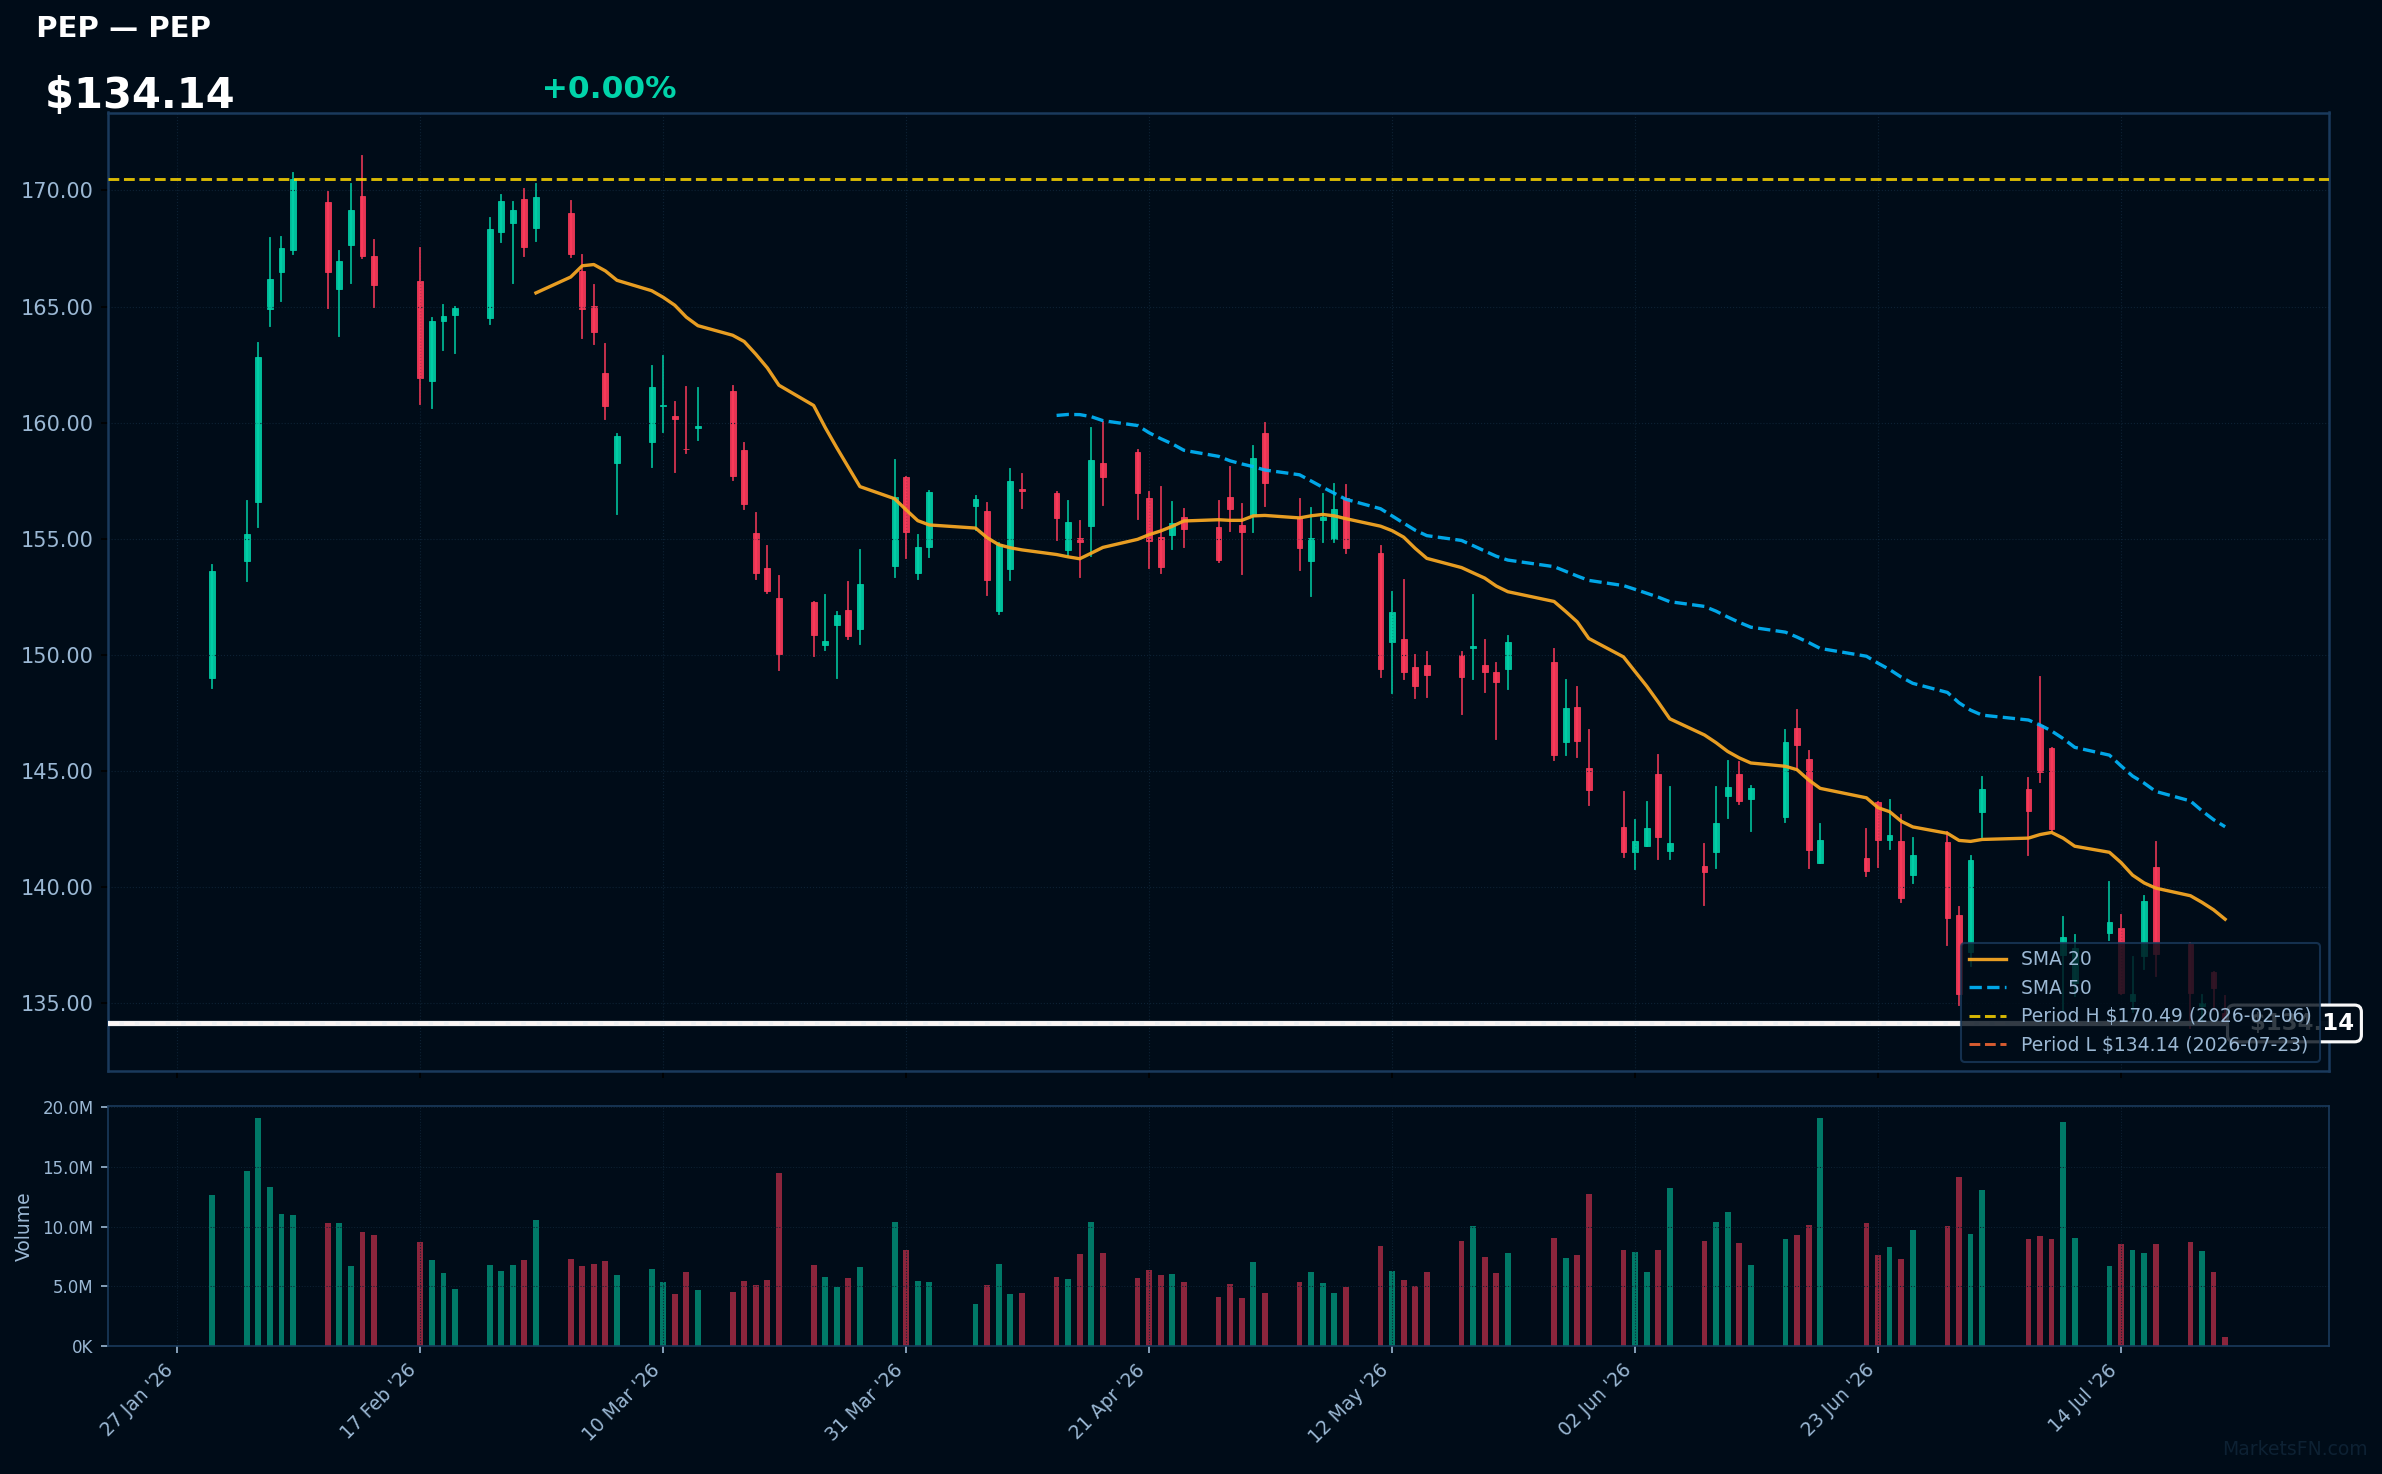The image size is (2382, 1474).
Task: Click the price tag at the white line's right end
Action: (2294, 1023)
